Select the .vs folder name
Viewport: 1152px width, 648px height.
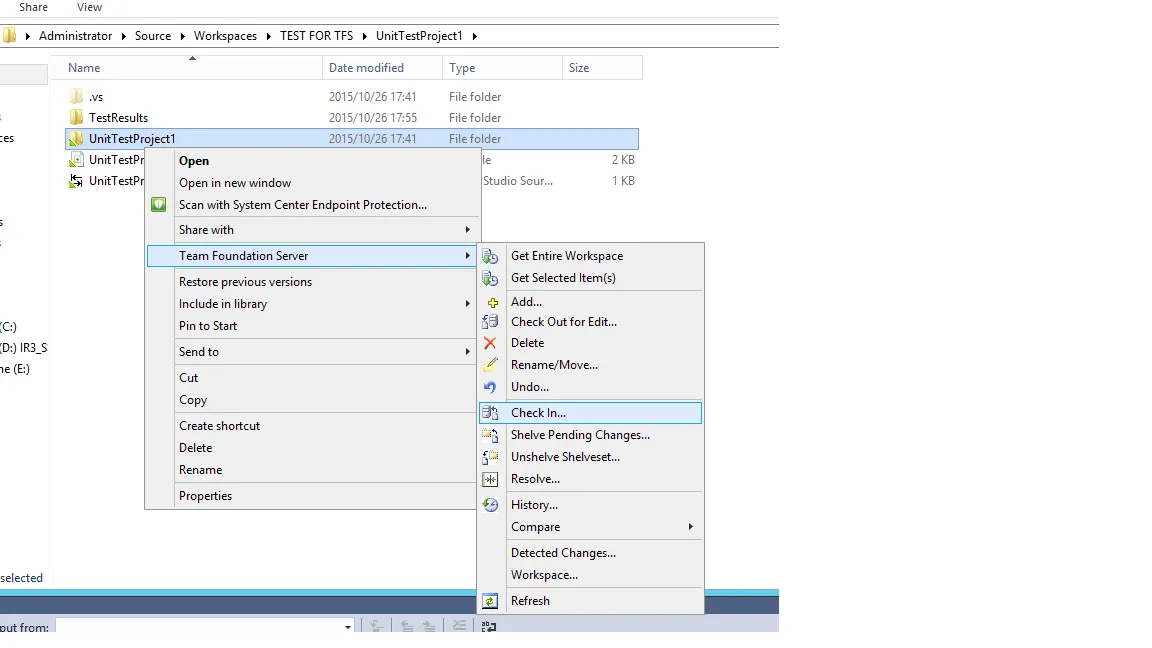click(96, 97)
